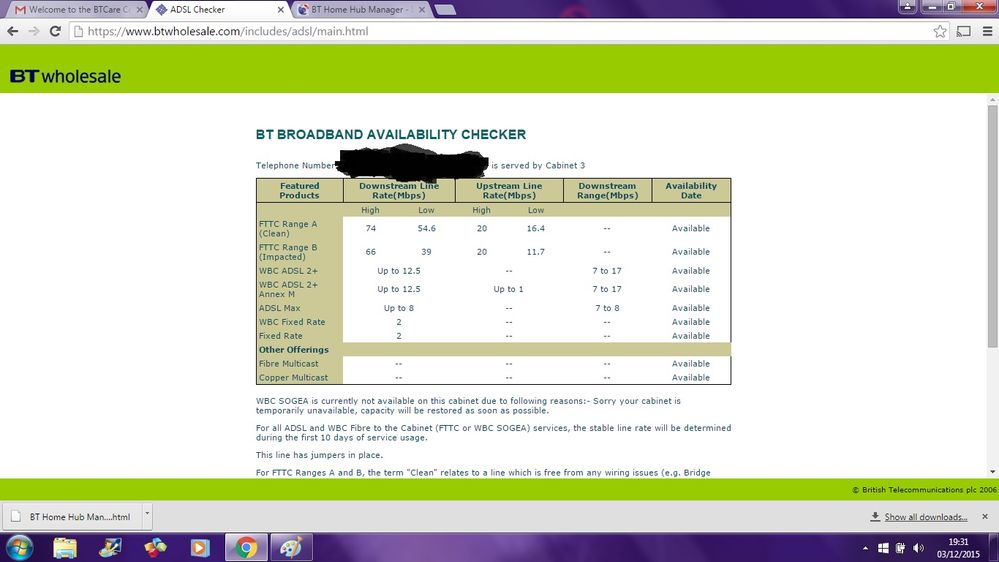Viewport: 999px width, 562px height.
Task: Click the 'Featured Products' column header
Action: (x=299, y=191)
